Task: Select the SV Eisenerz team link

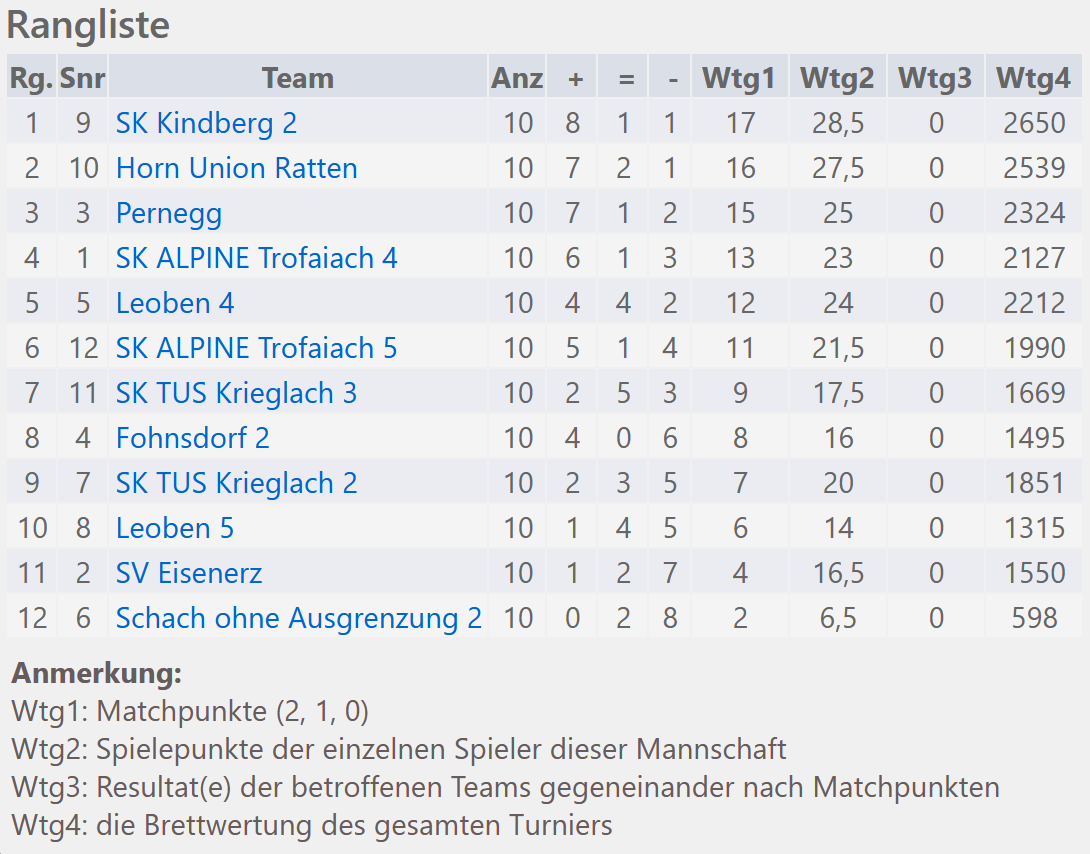Action: point(189,573)
